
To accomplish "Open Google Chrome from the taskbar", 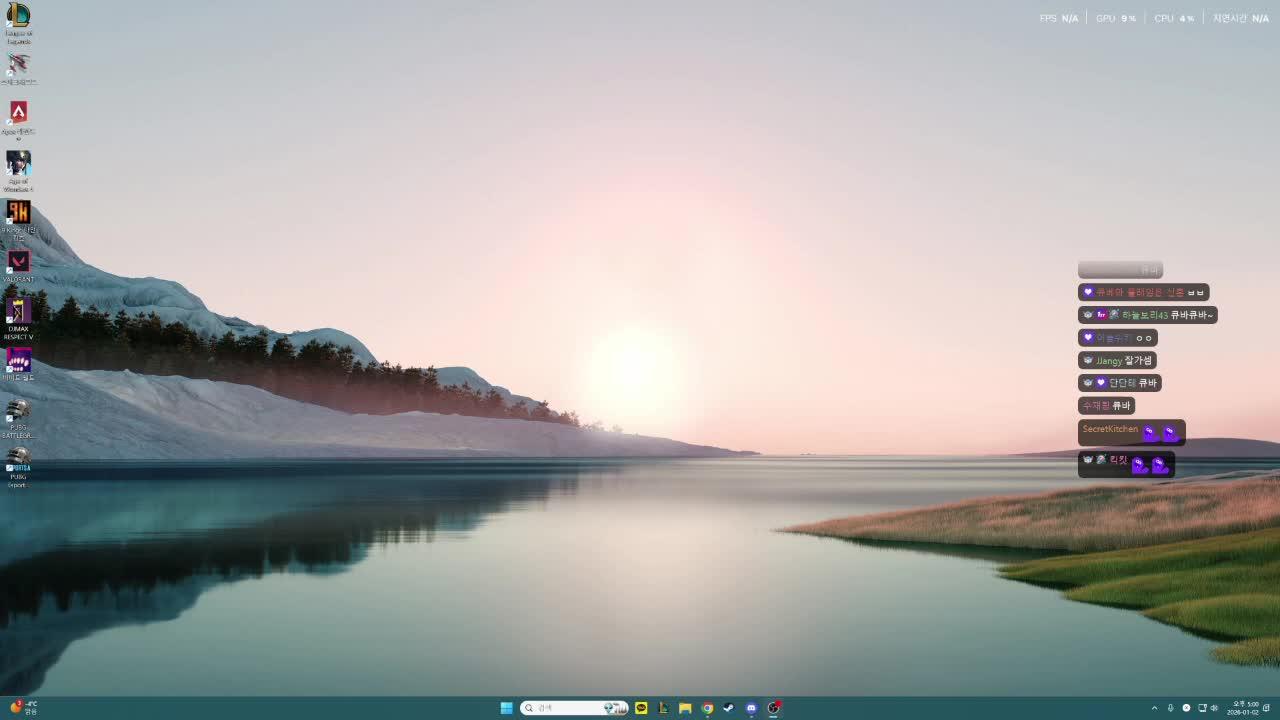I will click(707, 708).
